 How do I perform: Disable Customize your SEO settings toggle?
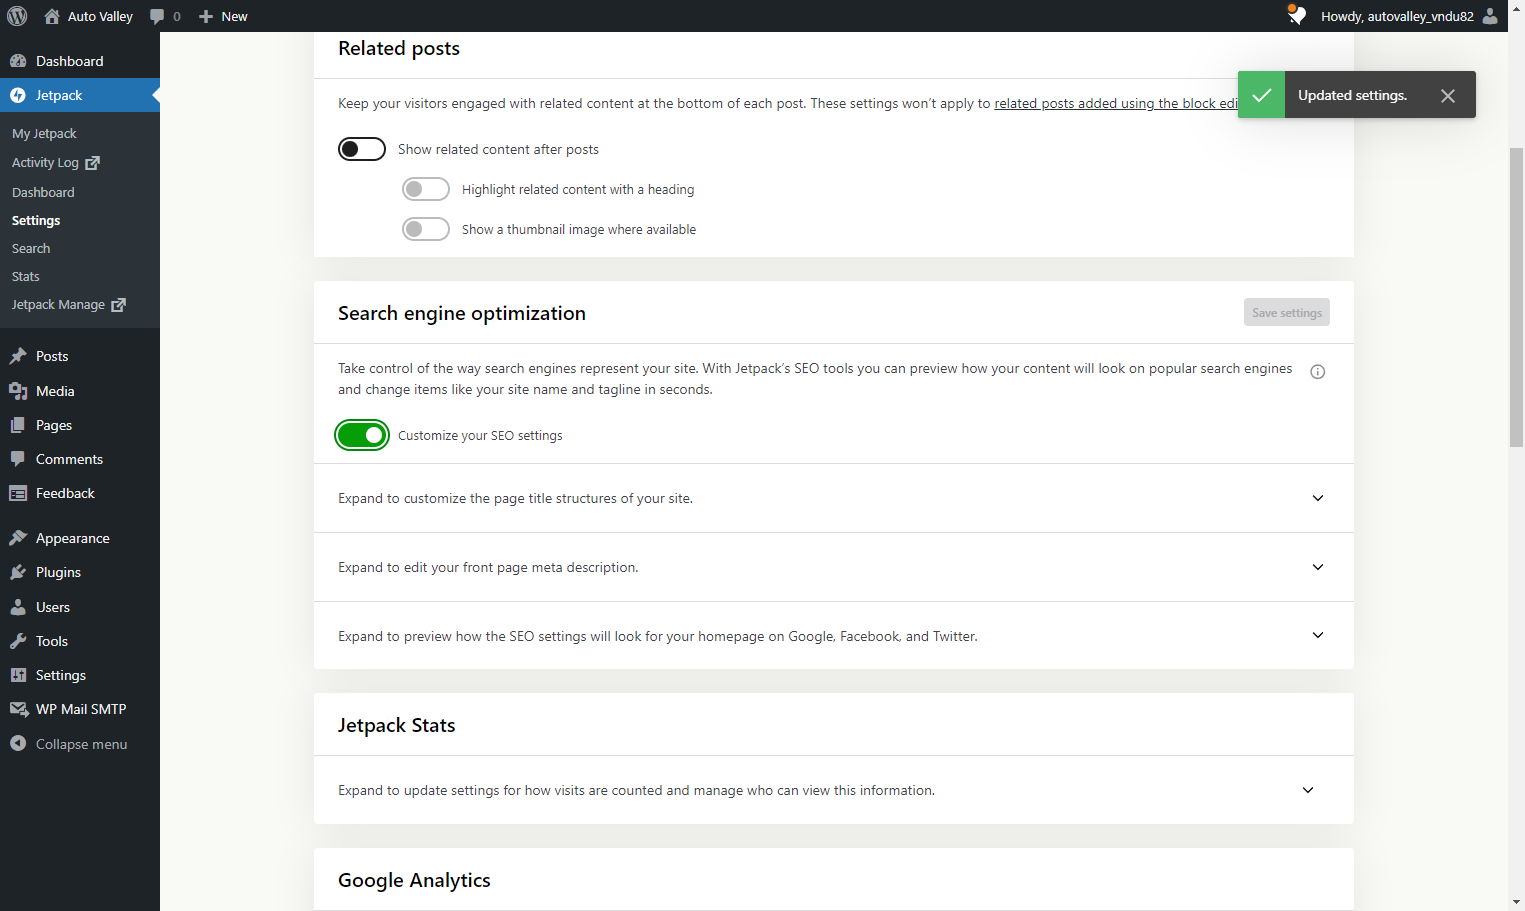click(x=362, y=435)
